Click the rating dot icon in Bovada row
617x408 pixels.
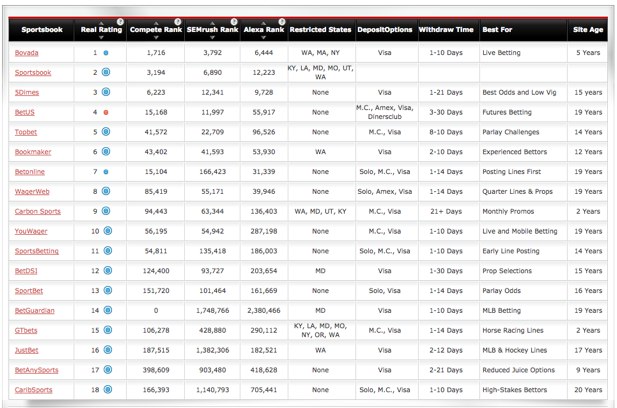106,53
